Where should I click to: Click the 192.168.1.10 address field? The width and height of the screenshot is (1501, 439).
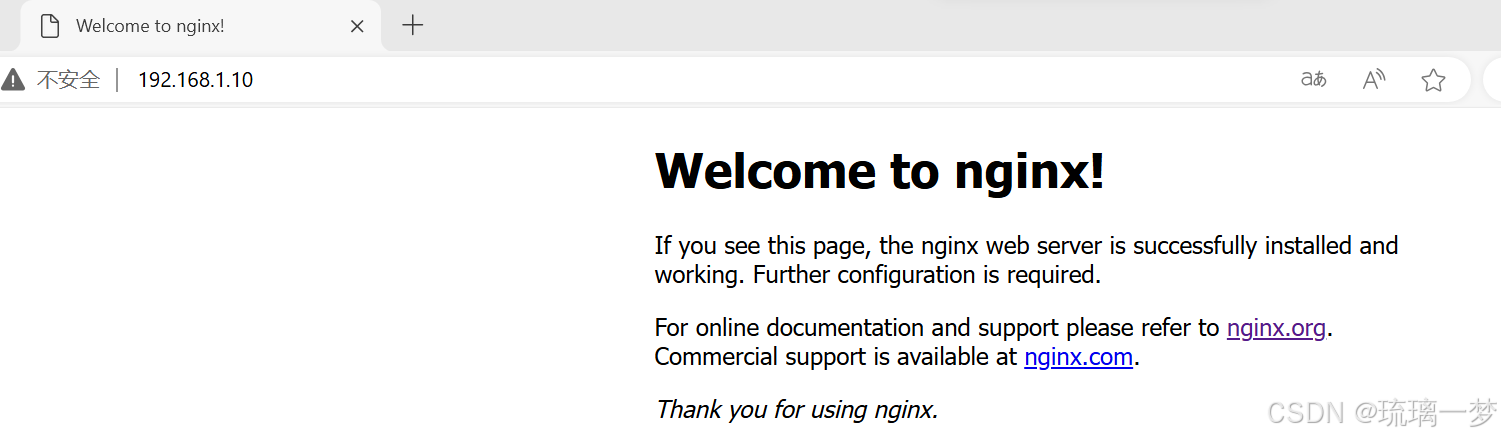[195, 80]
